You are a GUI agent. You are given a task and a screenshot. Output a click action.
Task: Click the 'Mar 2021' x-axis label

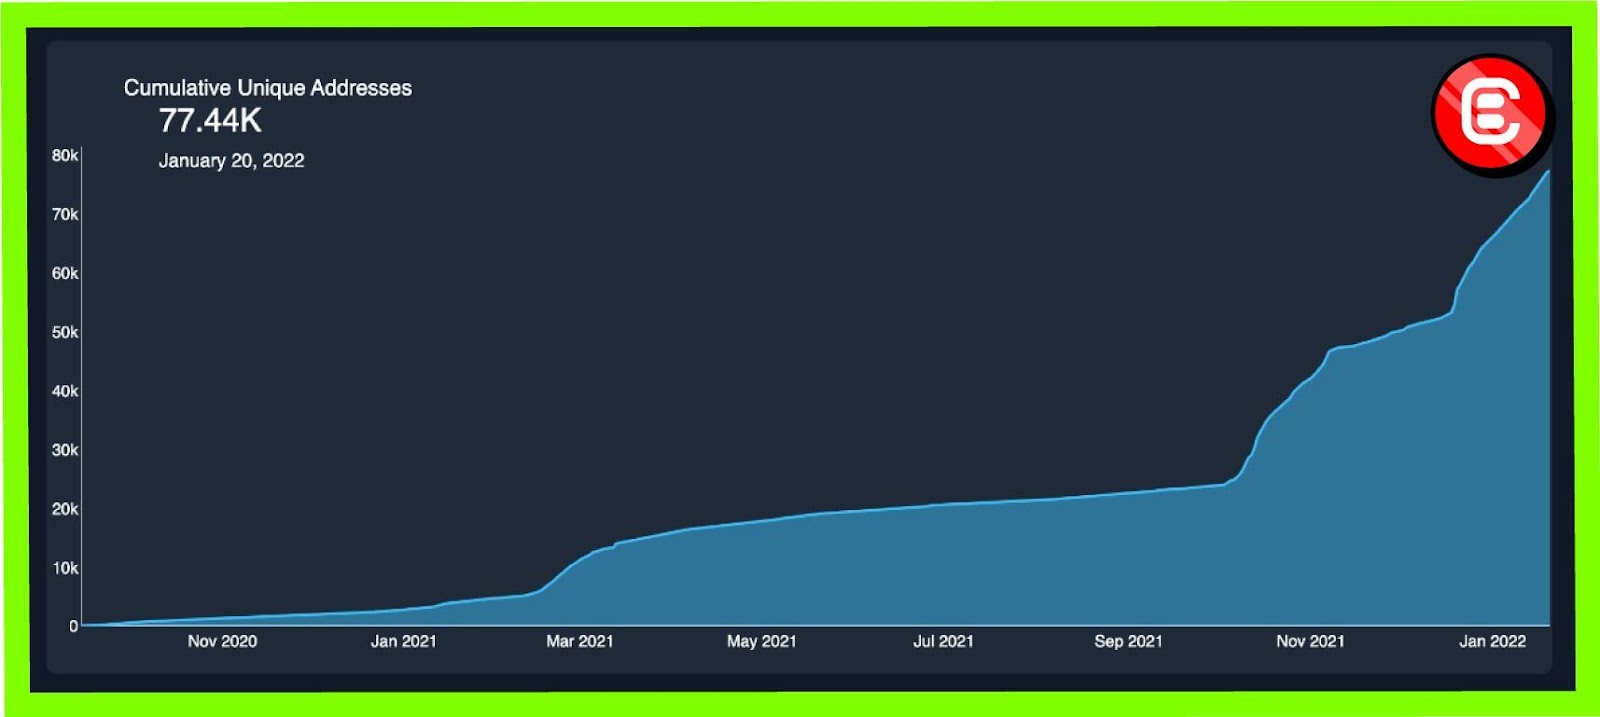(x=579, y=641)
